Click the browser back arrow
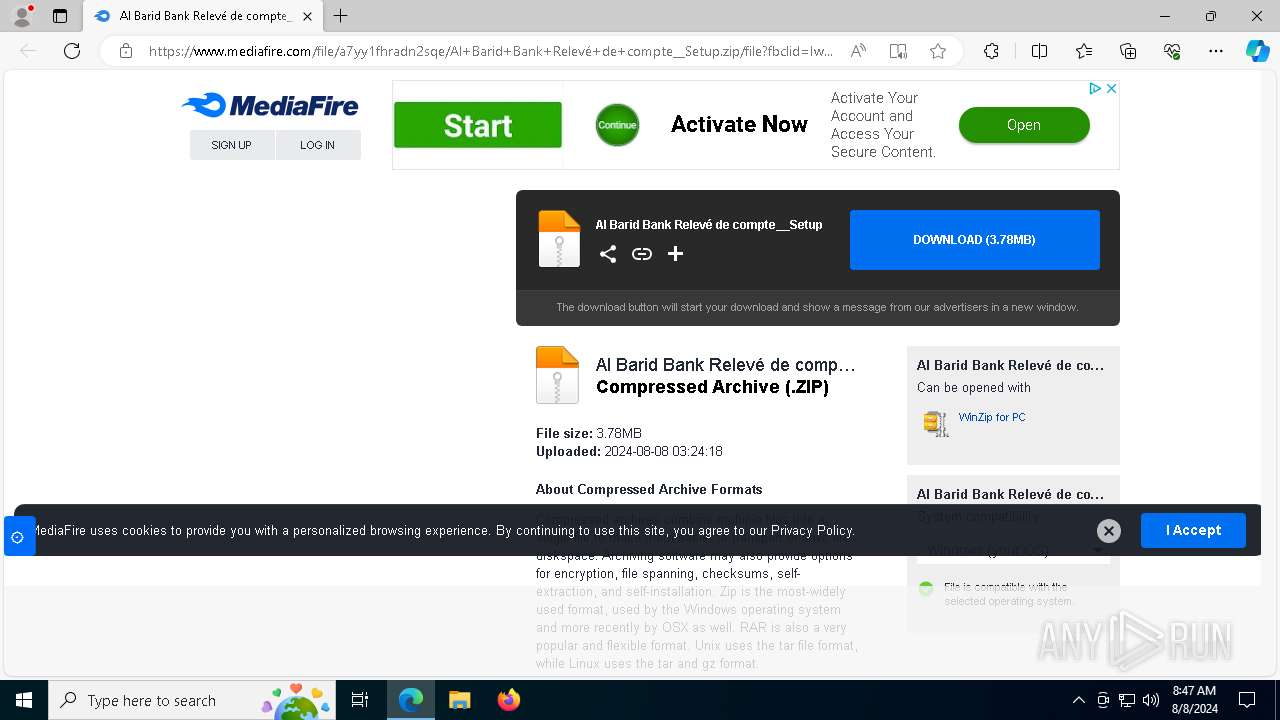The height and width of the screenshot is (720, 1280). click(x=28, y=51)
